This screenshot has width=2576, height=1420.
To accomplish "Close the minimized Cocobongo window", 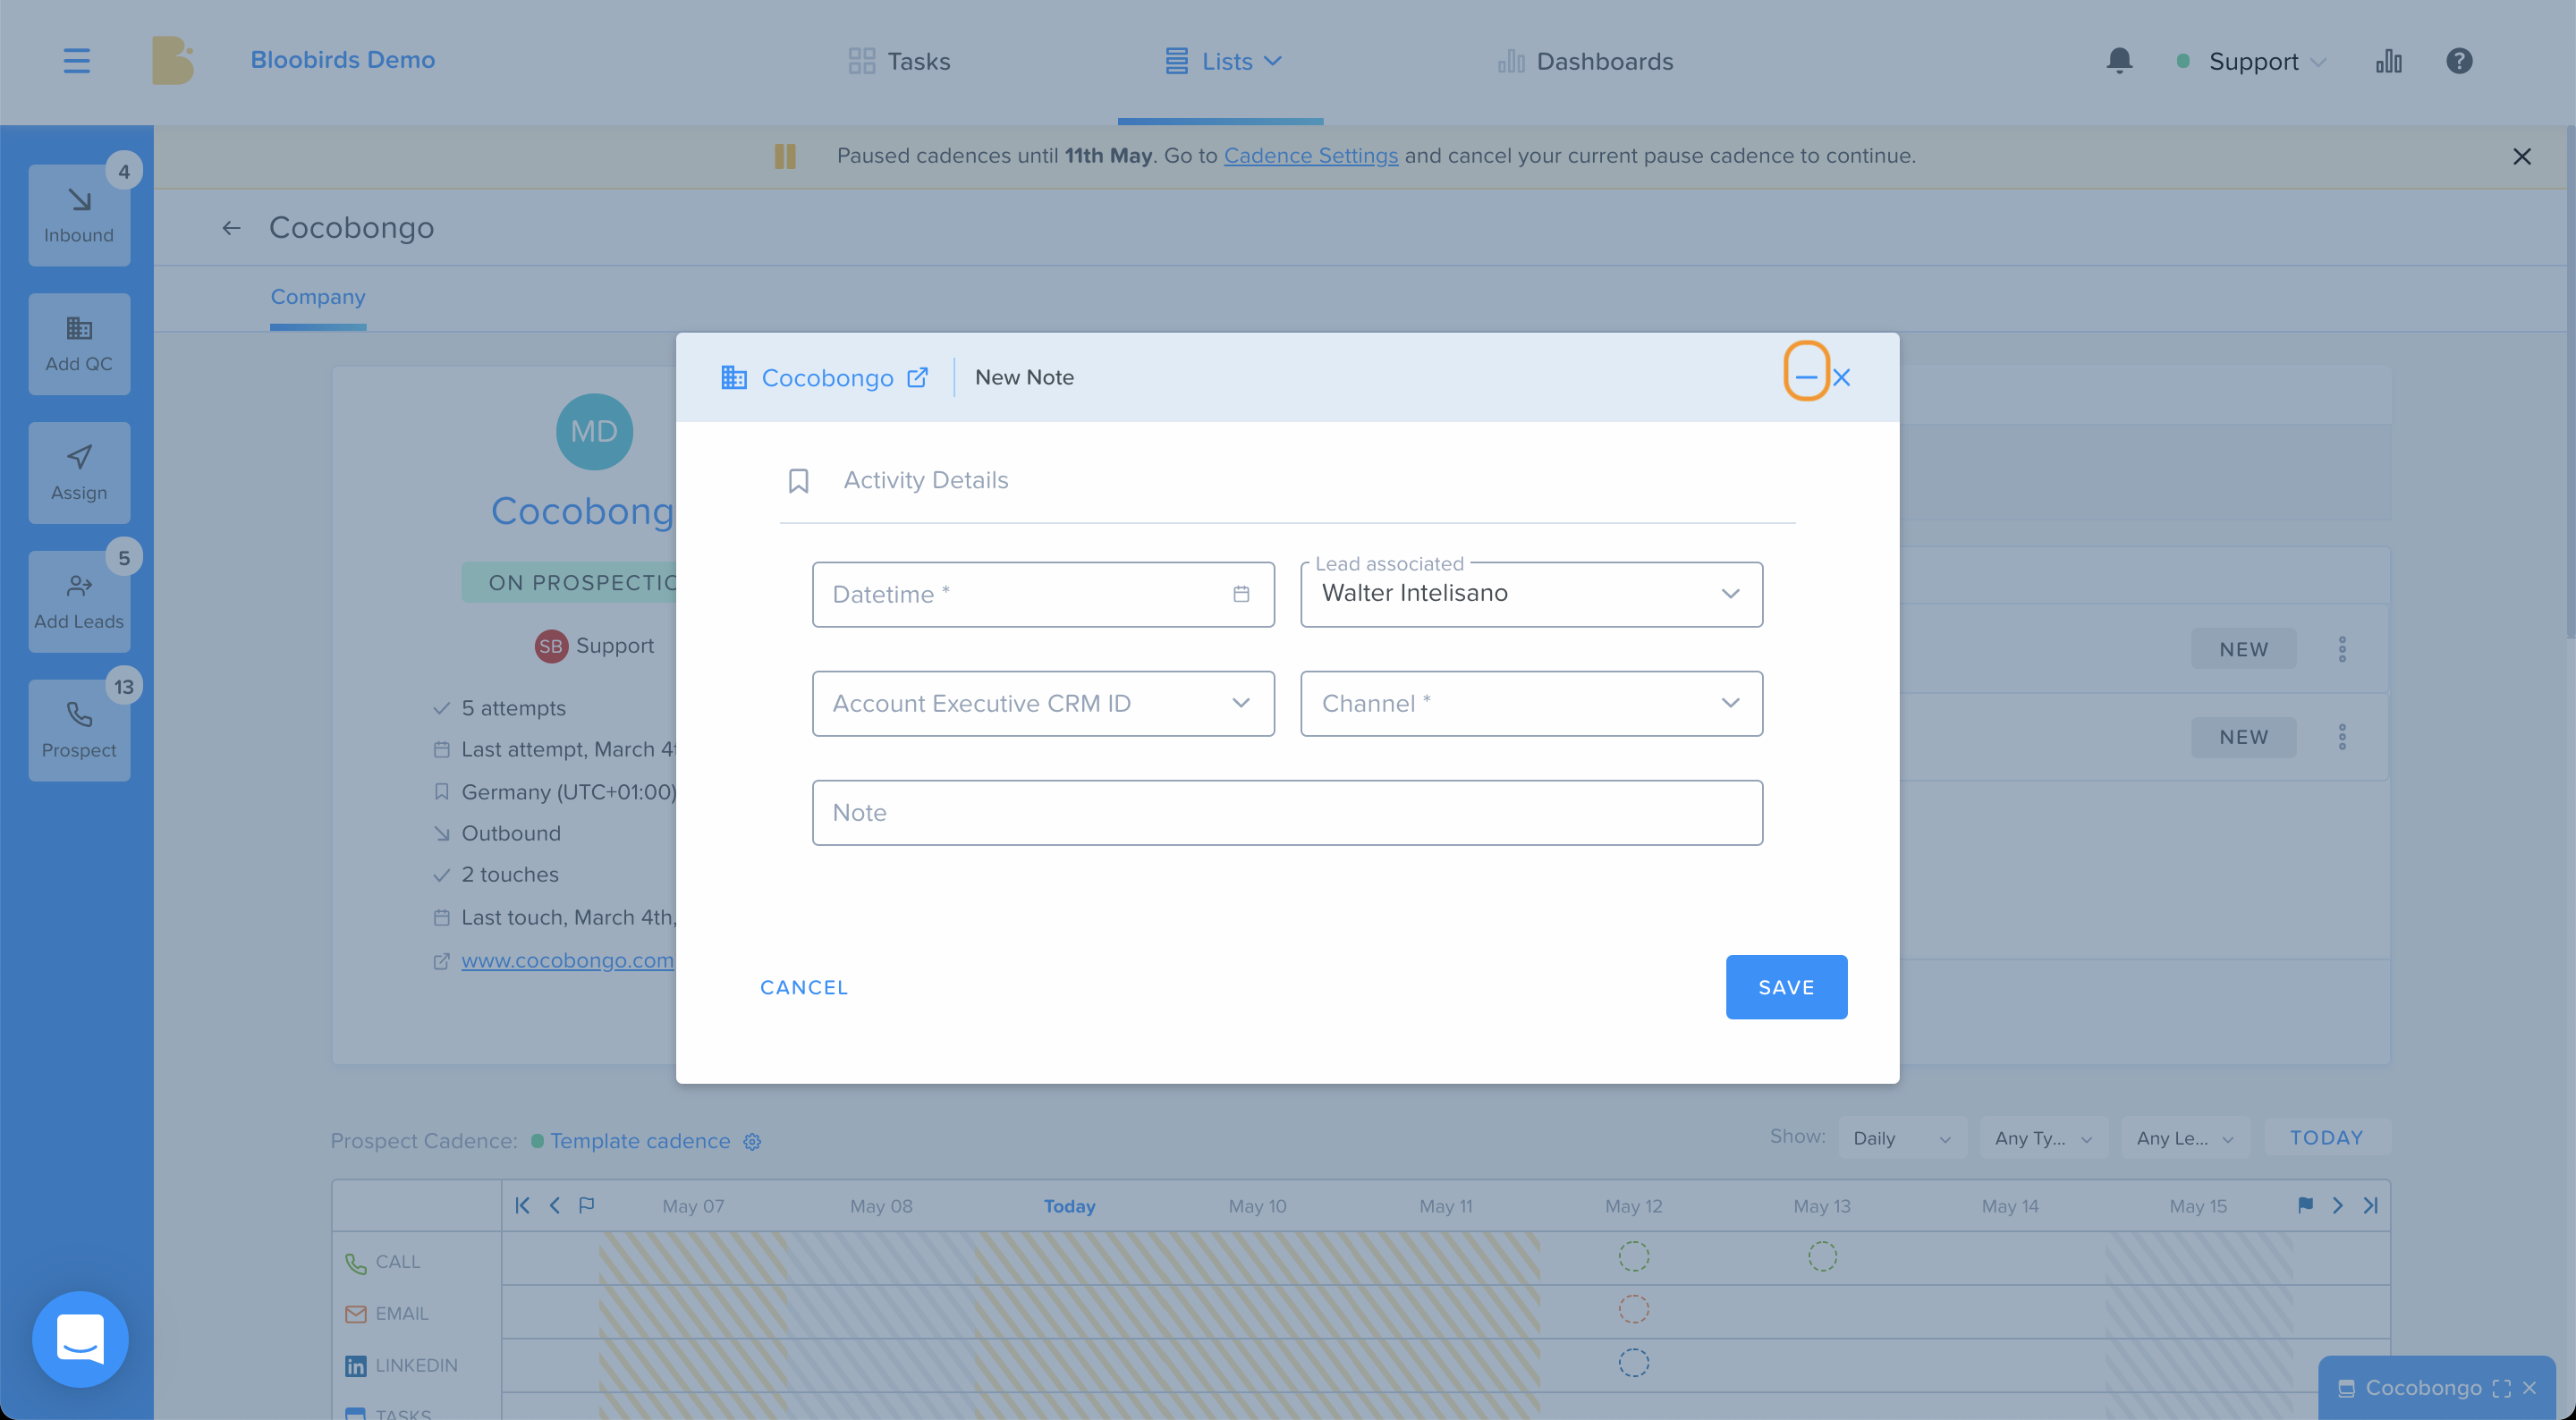I will (2530, 1388).
